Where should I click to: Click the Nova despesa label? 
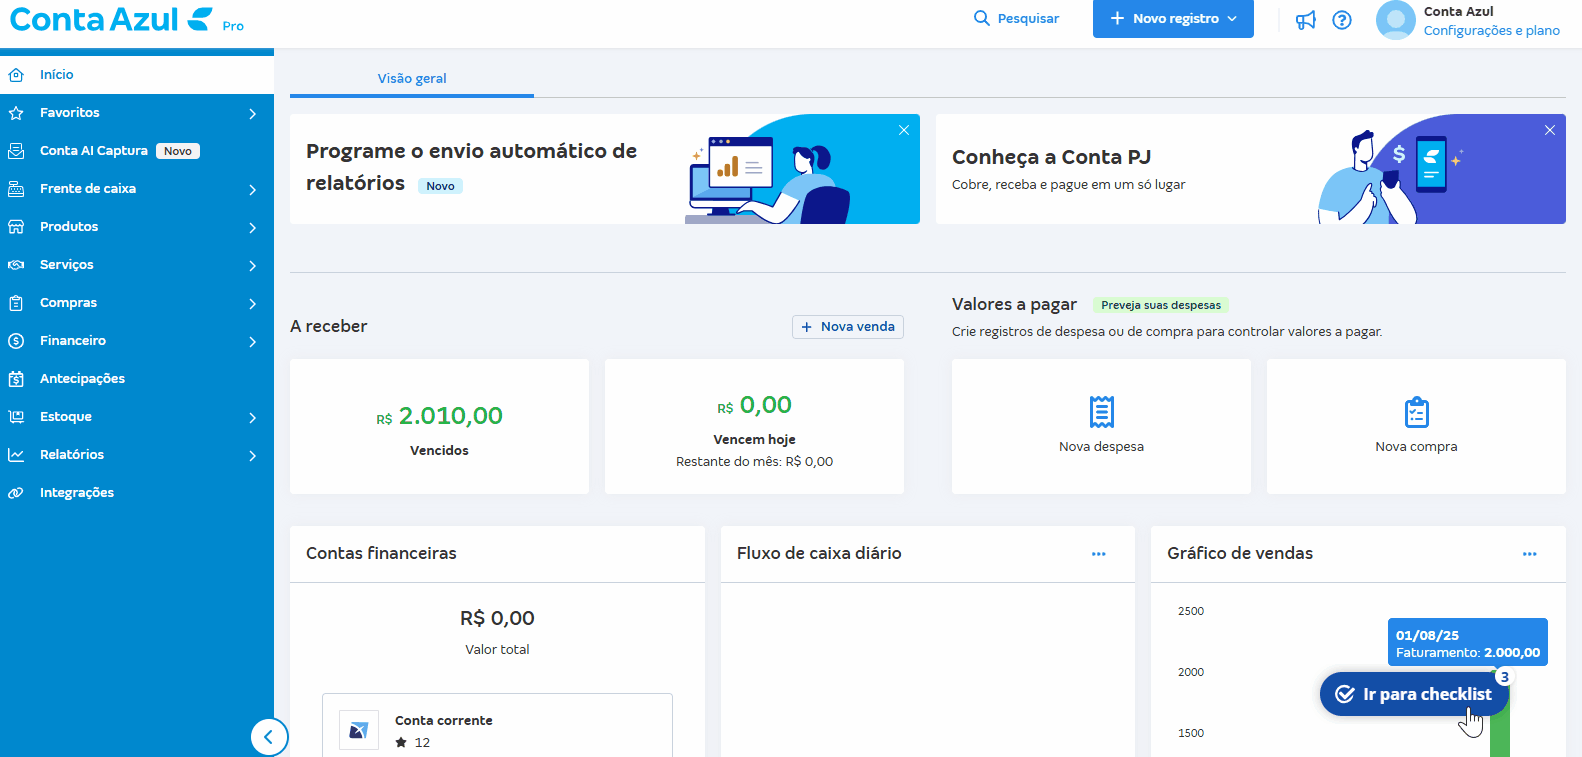[x=1101, y=447]
